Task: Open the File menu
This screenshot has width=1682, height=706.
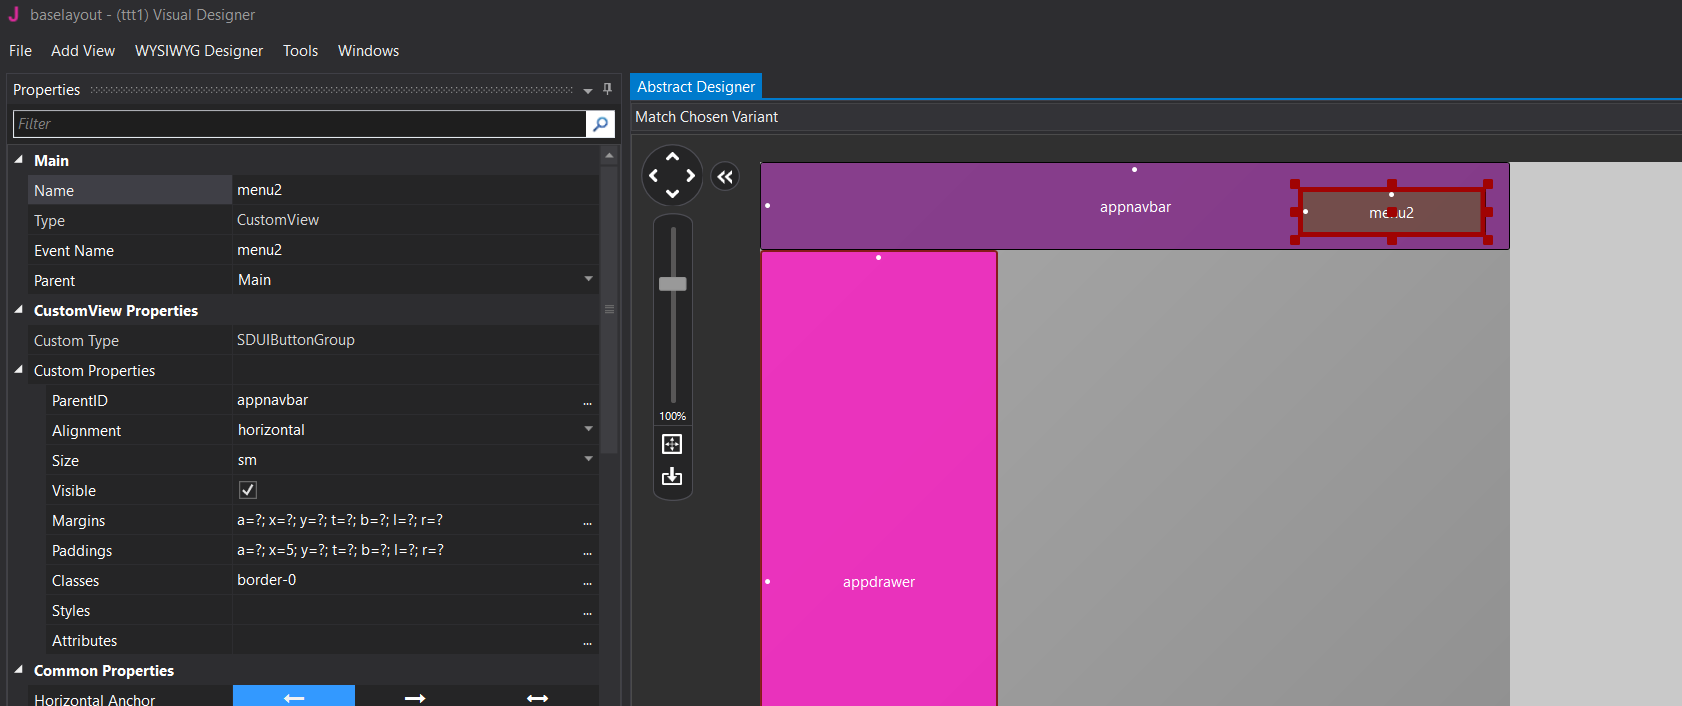Action: coord(20,51)
